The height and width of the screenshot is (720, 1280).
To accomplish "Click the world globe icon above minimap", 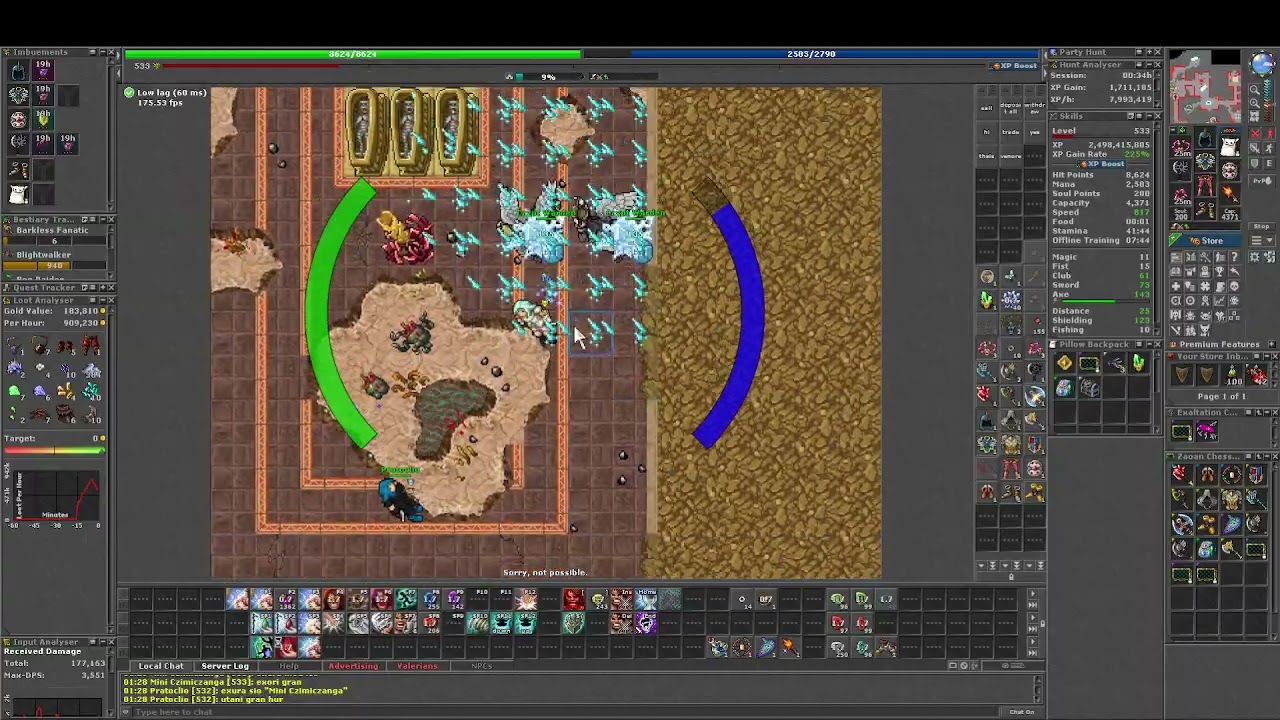I will [1262, 64].
